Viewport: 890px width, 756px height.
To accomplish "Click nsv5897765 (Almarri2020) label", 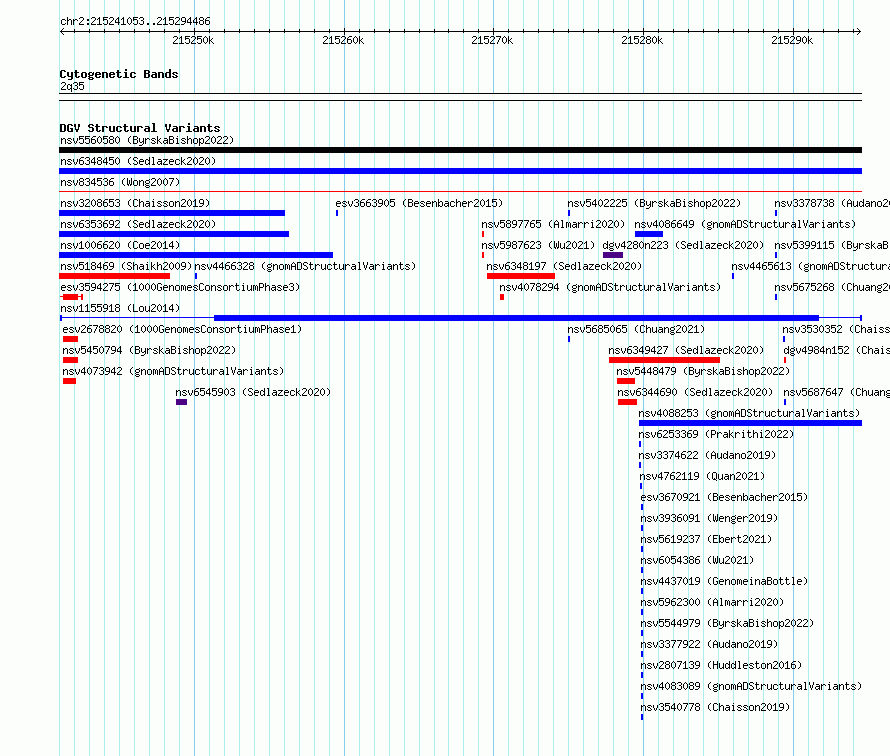I will point(553,224).
